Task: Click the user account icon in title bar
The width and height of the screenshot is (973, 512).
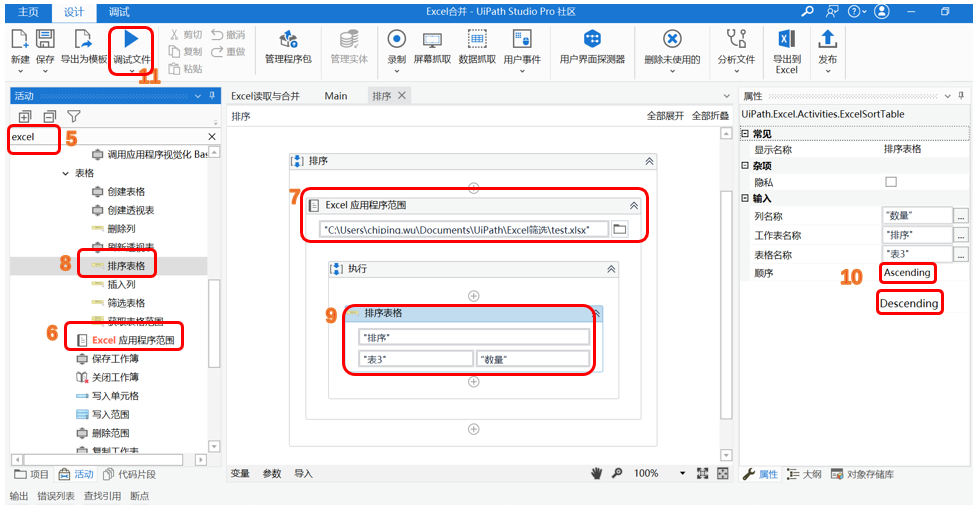Action: (882, 11)
